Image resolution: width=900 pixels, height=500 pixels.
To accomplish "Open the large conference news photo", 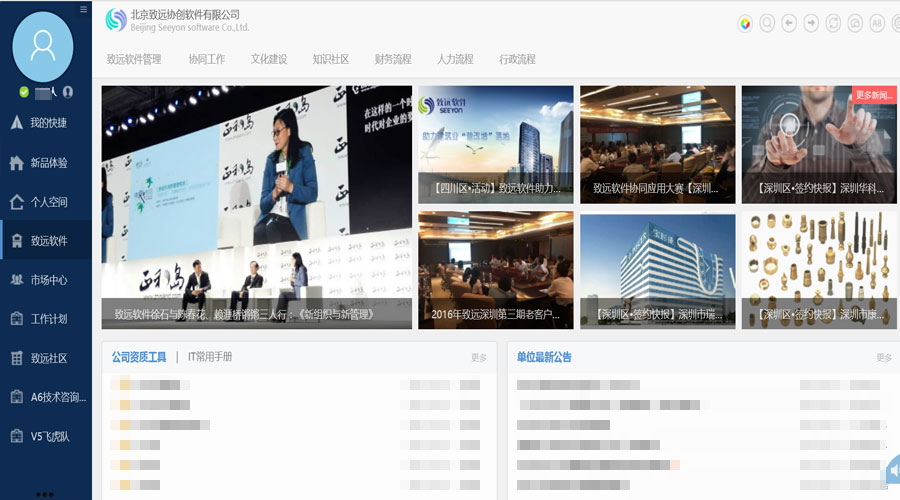I will (x=257, y=207).
